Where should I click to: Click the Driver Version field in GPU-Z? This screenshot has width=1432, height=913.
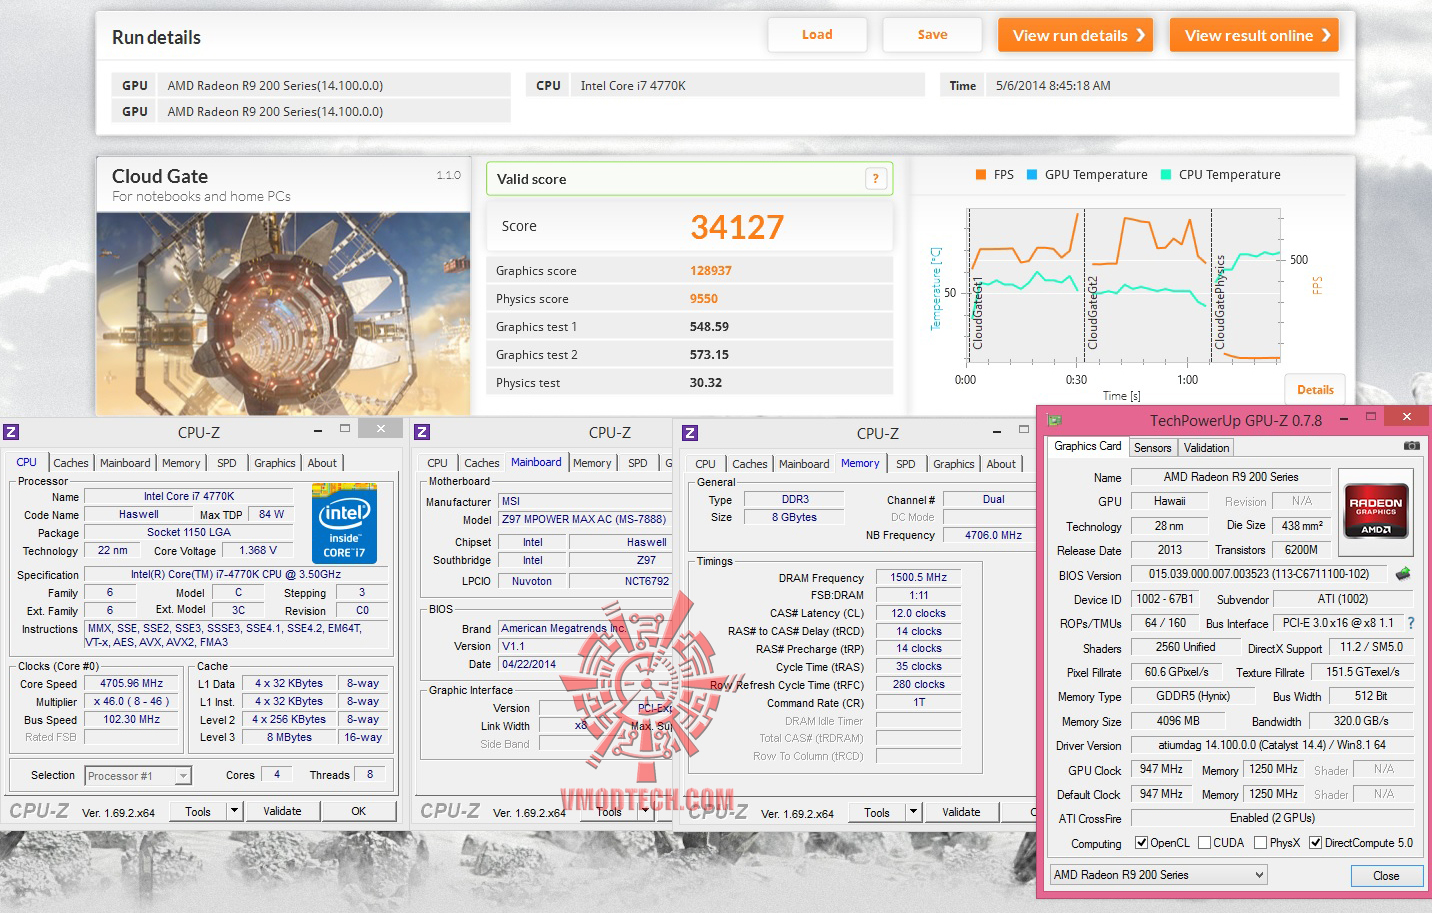(1272, 745)
